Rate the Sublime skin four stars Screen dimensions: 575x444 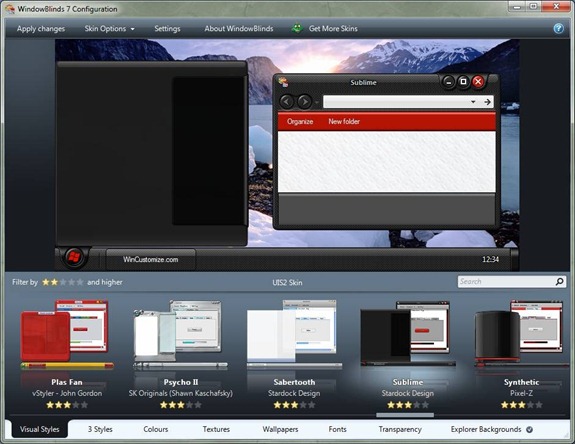tap(416, 405)
